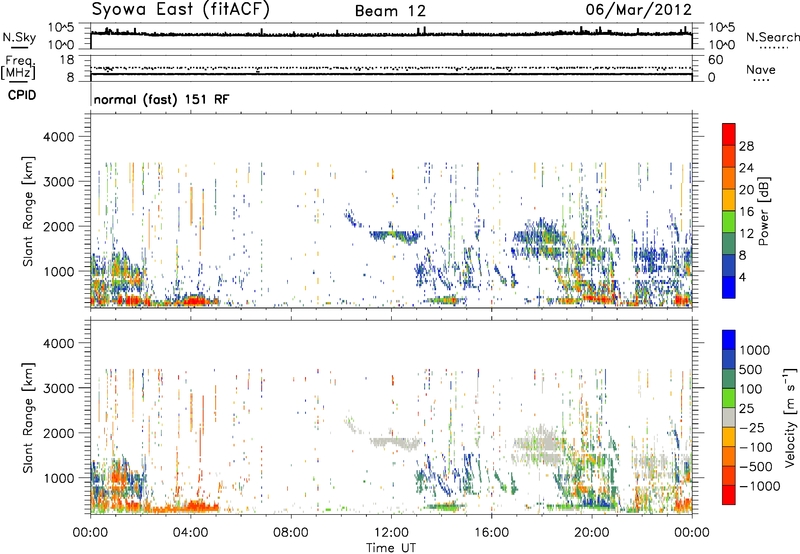Image resolution: width=800 pixels, height=554 pixels.
Task: Click the "Time UT" axis label
Action: pyautogui.click(x=391, y=548)
